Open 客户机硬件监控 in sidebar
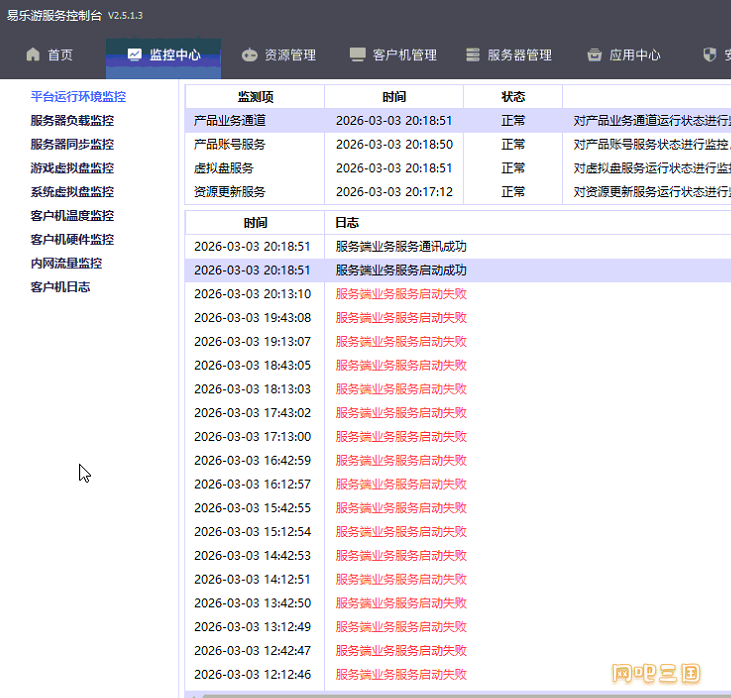 pos(72,239)
